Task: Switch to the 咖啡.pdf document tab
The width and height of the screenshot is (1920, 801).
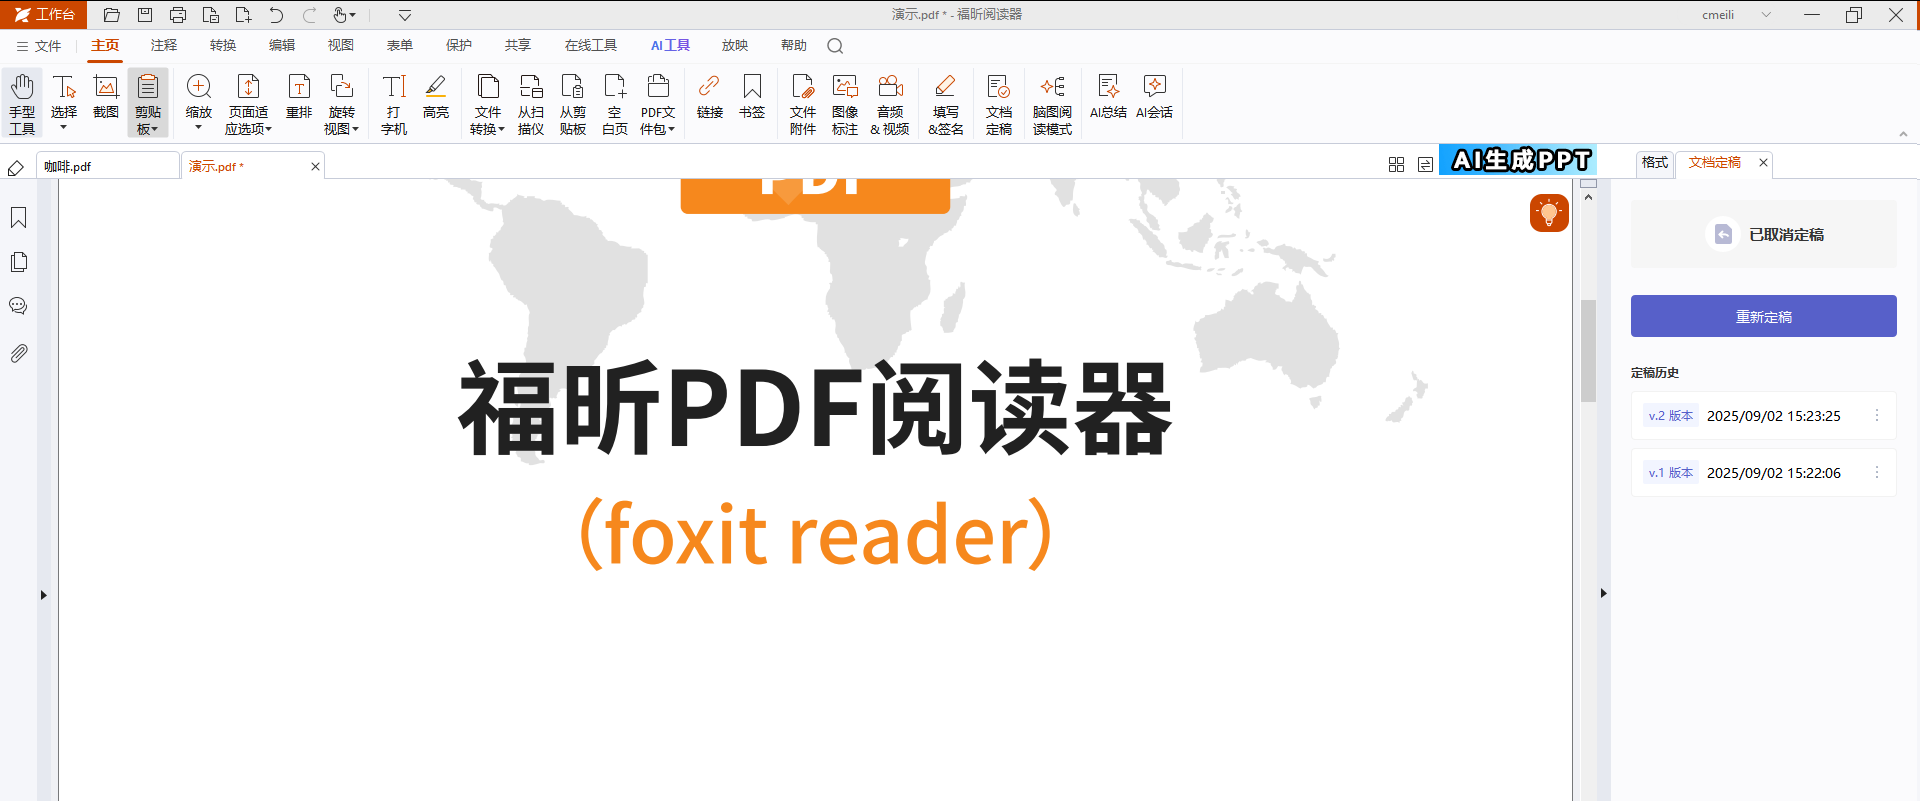Action: [x=108, y=166]
